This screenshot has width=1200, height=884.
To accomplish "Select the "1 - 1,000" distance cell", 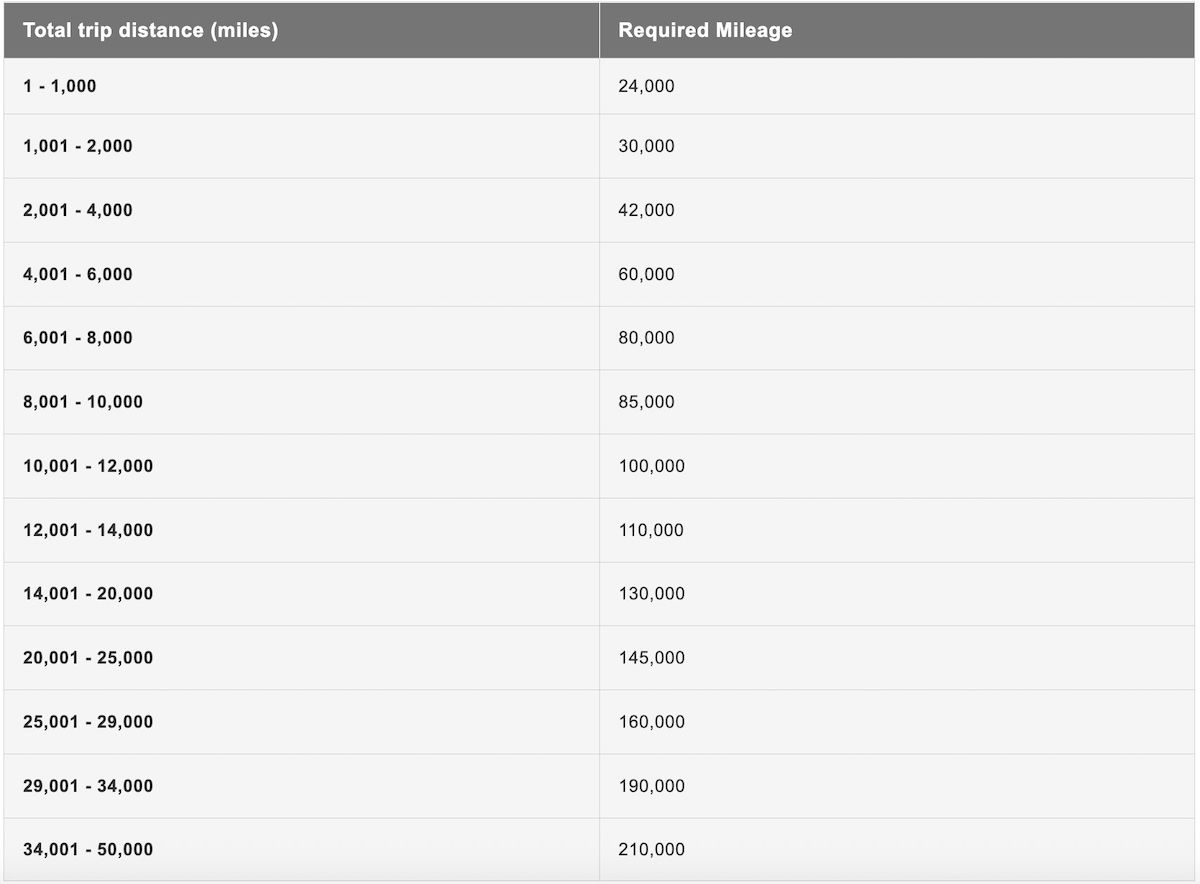I will (60, 86).
